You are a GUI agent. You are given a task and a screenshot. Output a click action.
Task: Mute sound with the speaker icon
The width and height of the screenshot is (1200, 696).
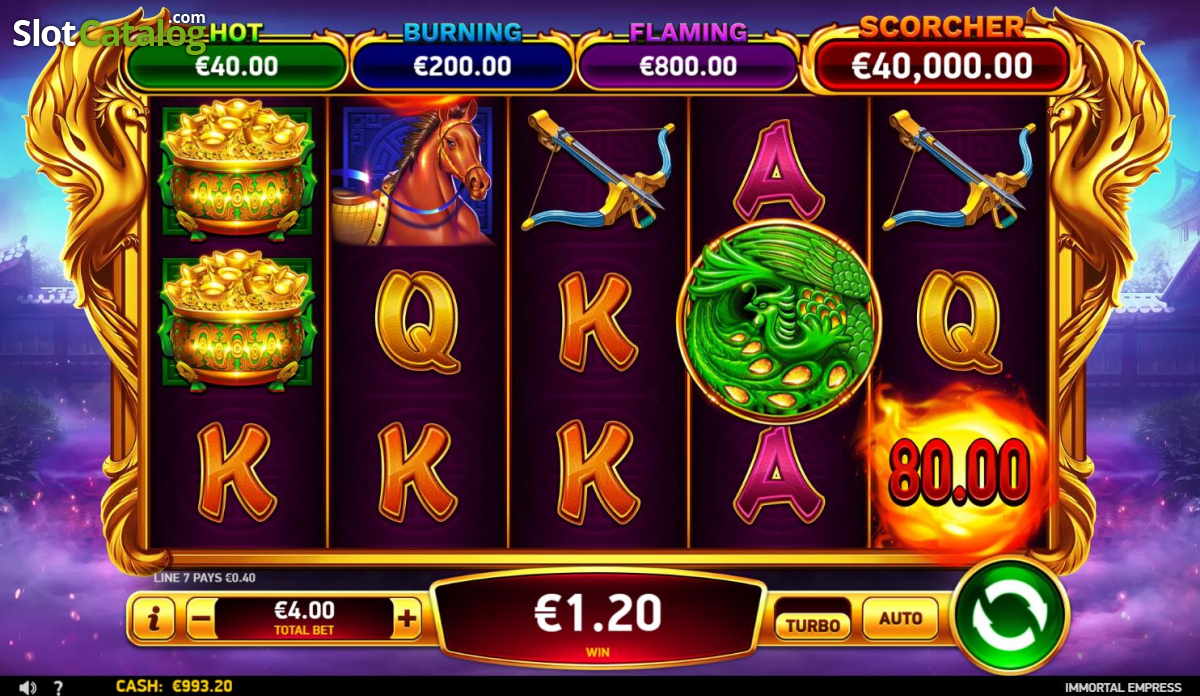[28, 687]
